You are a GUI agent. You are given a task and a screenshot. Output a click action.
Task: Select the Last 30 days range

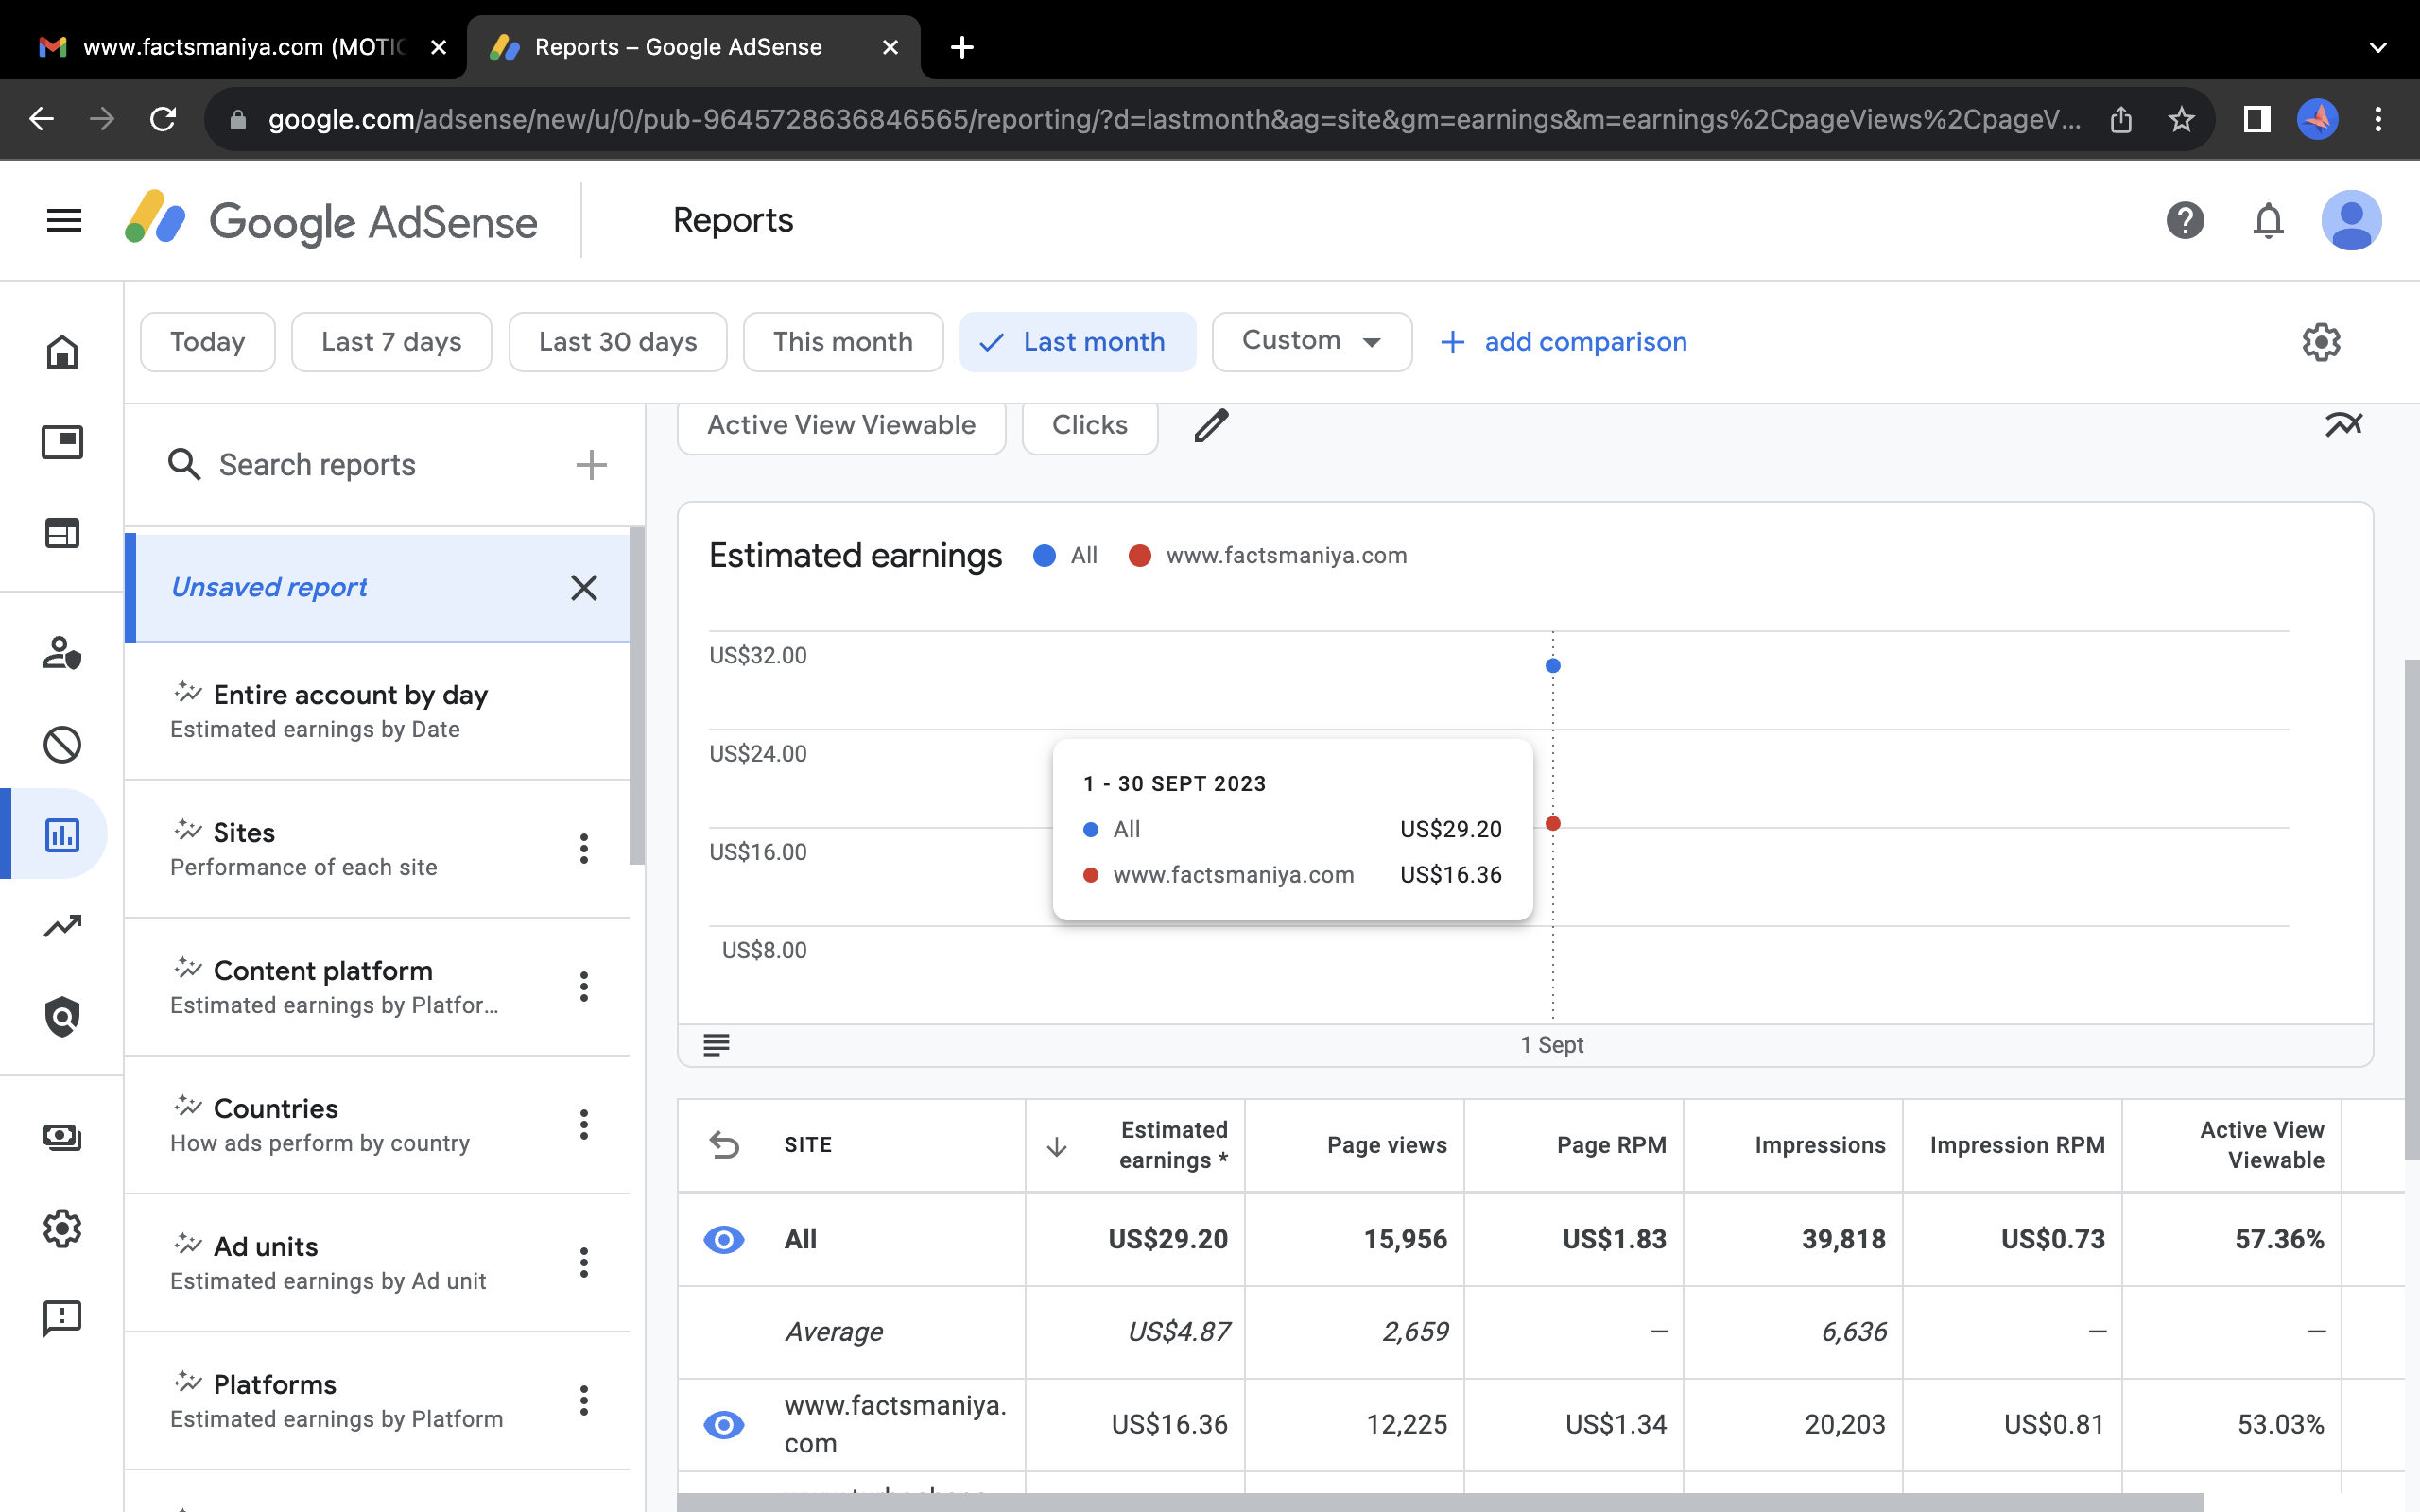point(617,342)
